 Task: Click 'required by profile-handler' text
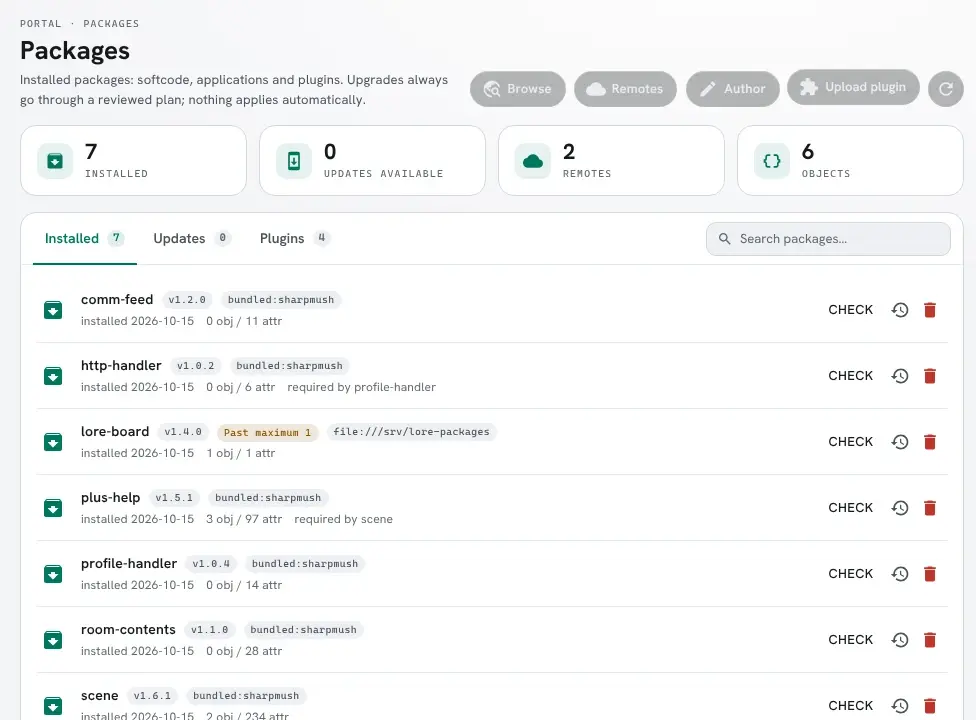coord(362,387)
